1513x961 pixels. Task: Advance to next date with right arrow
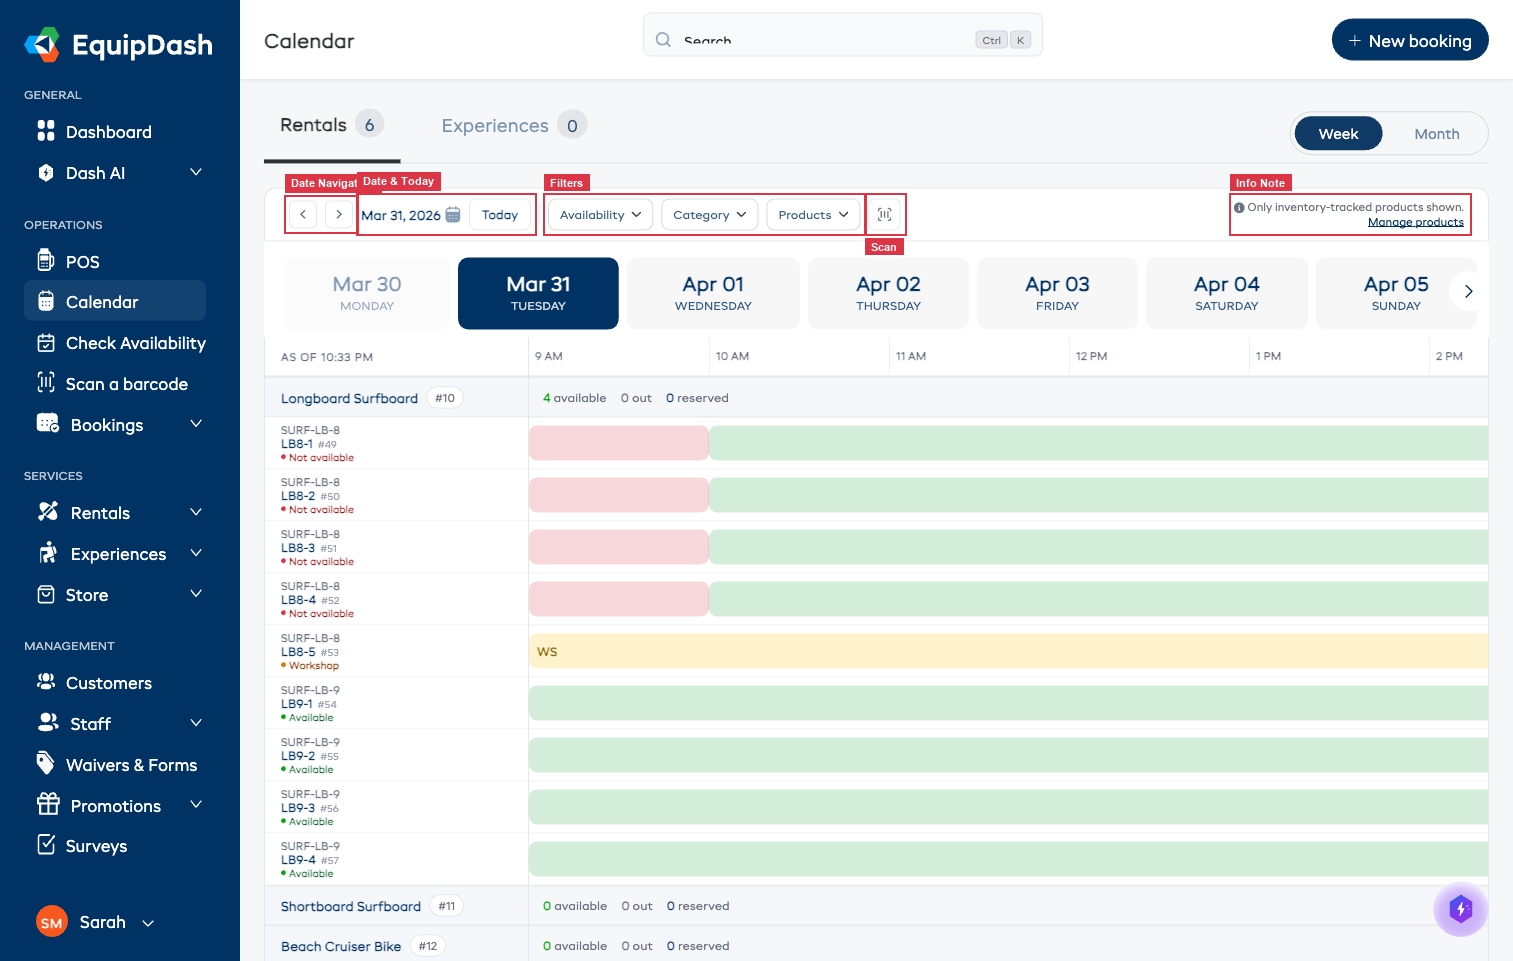coord(339,215)
